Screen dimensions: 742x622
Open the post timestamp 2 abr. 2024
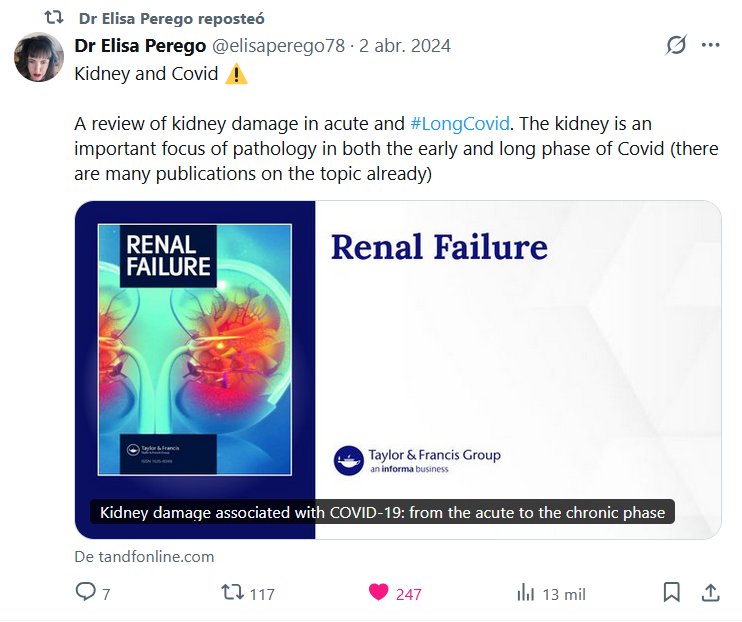tap(405, 46)
